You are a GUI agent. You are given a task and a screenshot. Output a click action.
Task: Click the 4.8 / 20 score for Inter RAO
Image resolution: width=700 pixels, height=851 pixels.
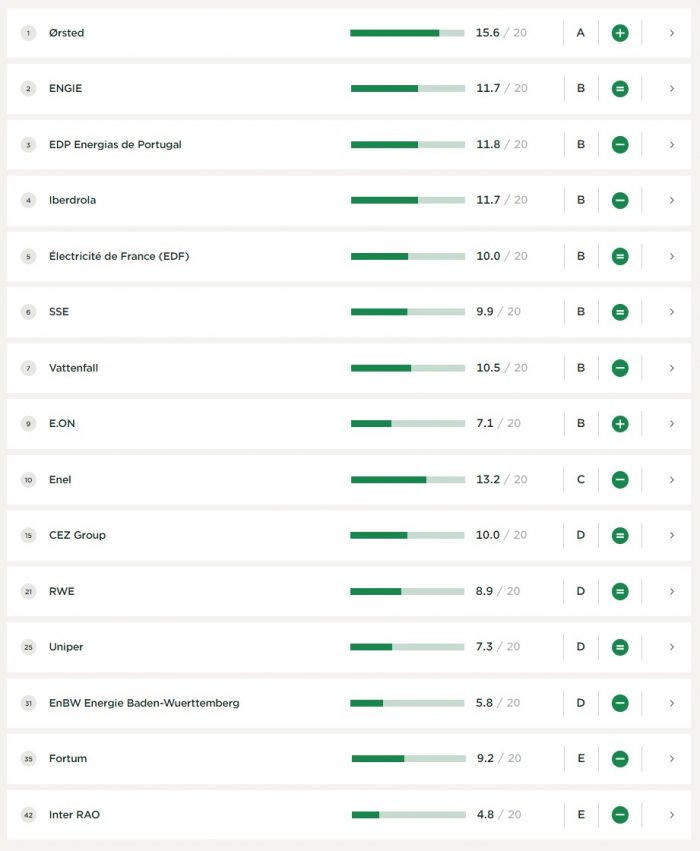pyautogui.click(x=498, y=815)
